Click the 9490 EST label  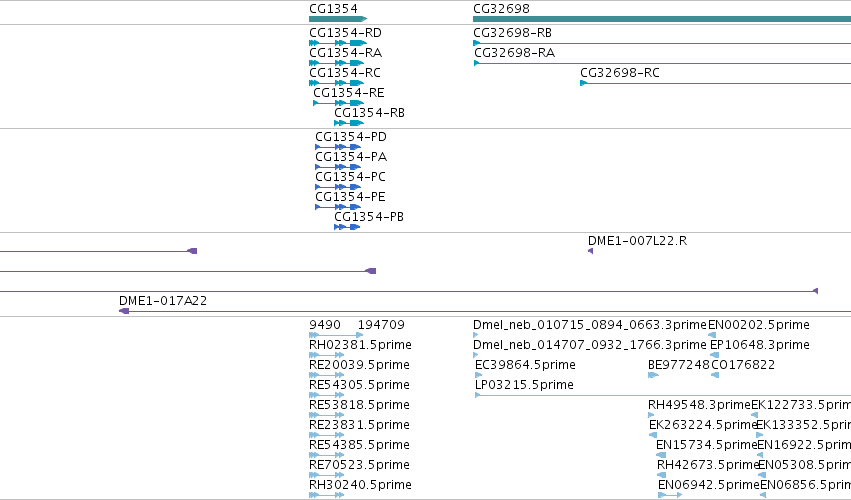[325, 325]
